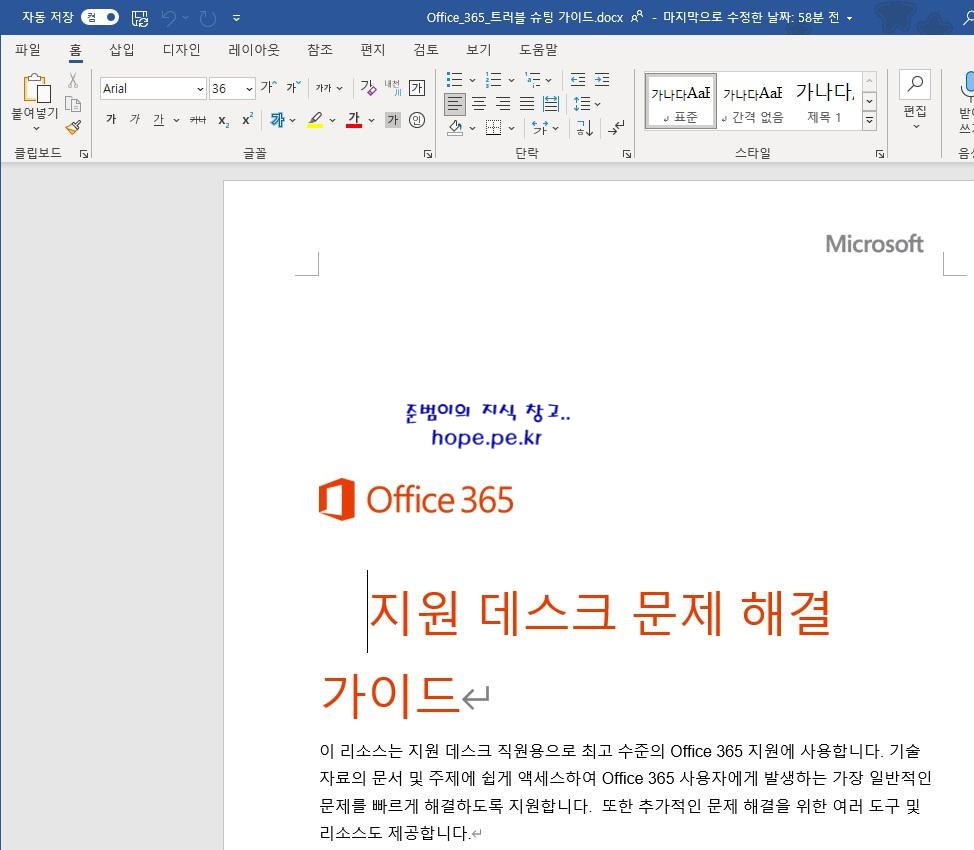The height and width of the screenshot is (850, 974).
Task: Click the multilevel list icon
Action: click(x=532, y=80)
